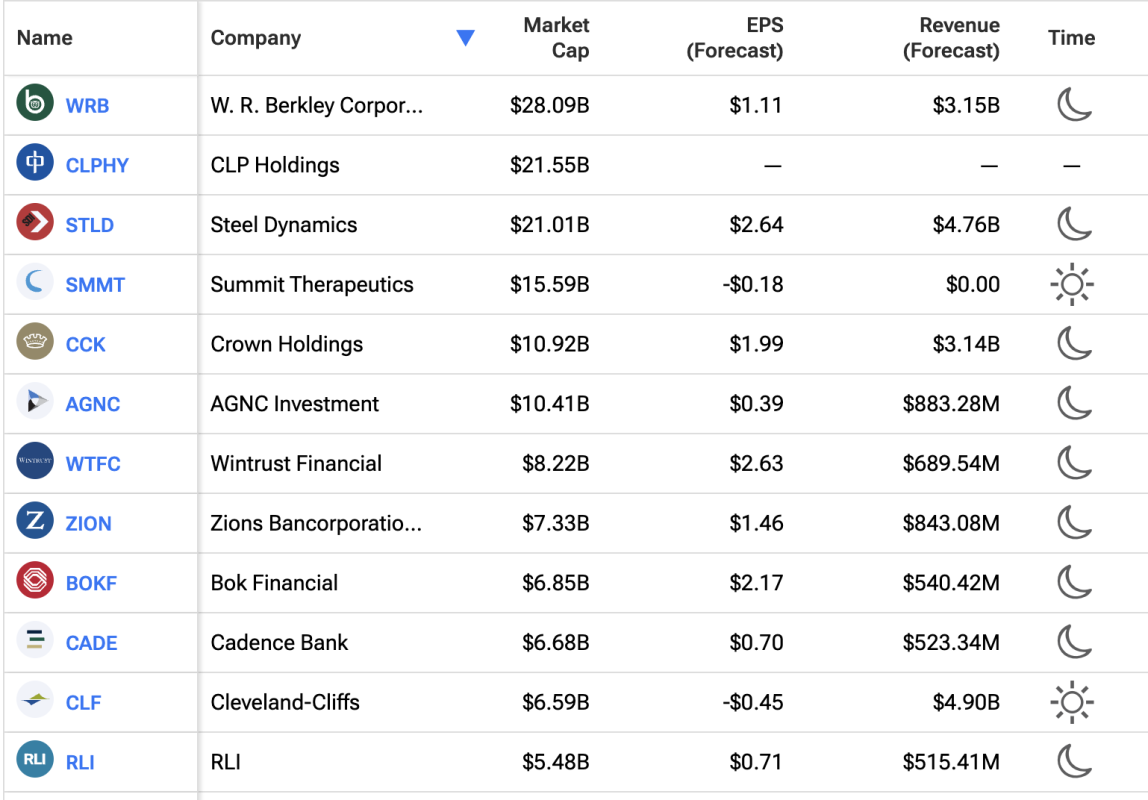Image resolution: width=1148 pixels, height=800 pixels.
Task: Open the CADE ticker link
Action: [92, 643]
